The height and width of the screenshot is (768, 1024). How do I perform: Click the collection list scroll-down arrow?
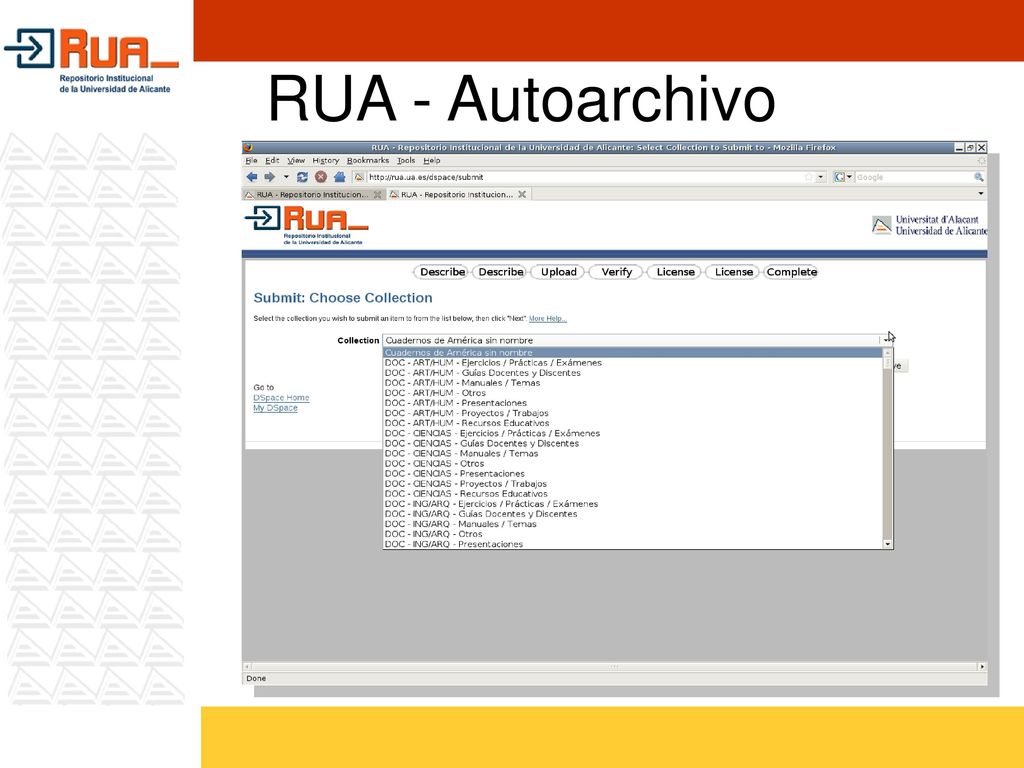tap(888, 544)
